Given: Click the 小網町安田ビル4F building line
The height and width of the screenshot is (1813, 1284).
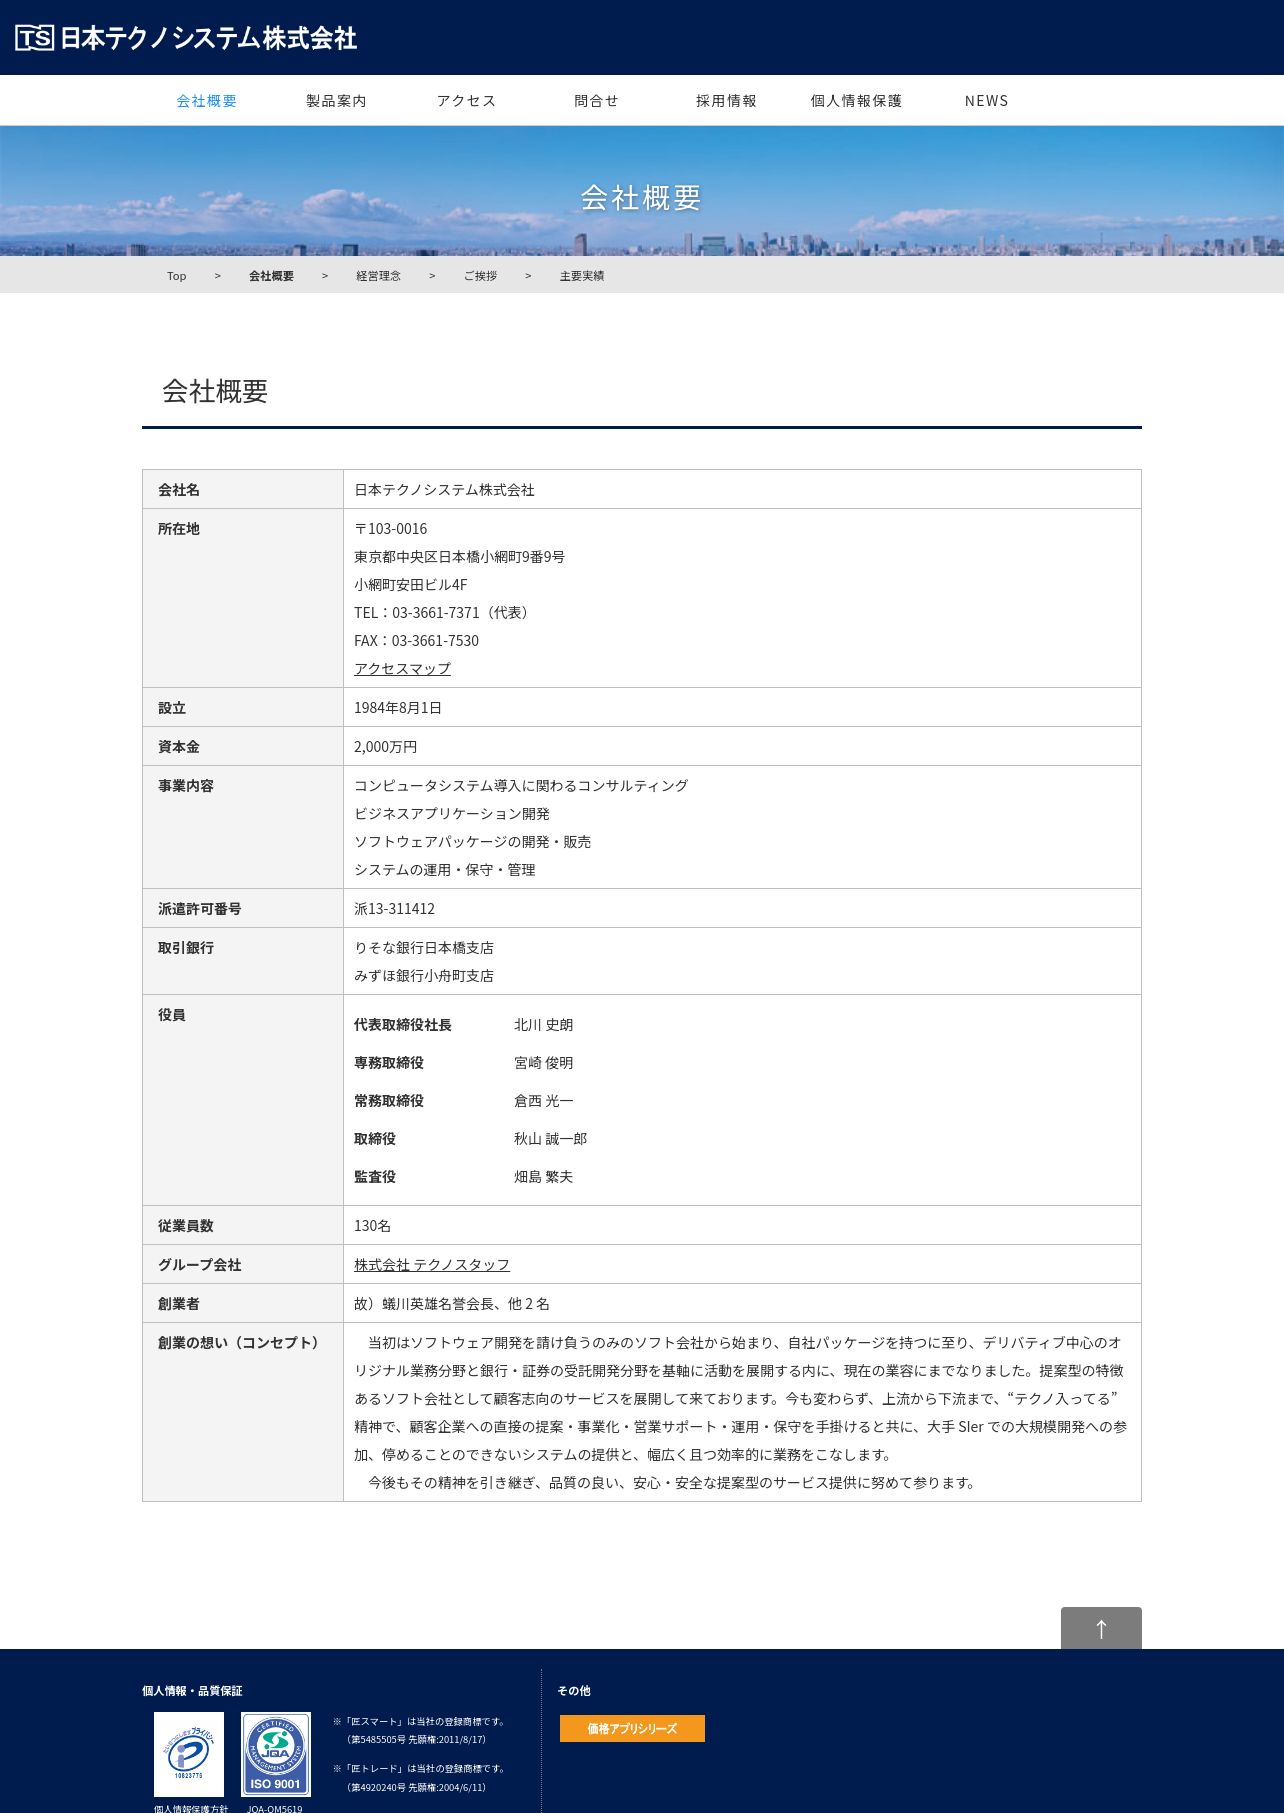Looking at the screenshot, I should [411, 585].
